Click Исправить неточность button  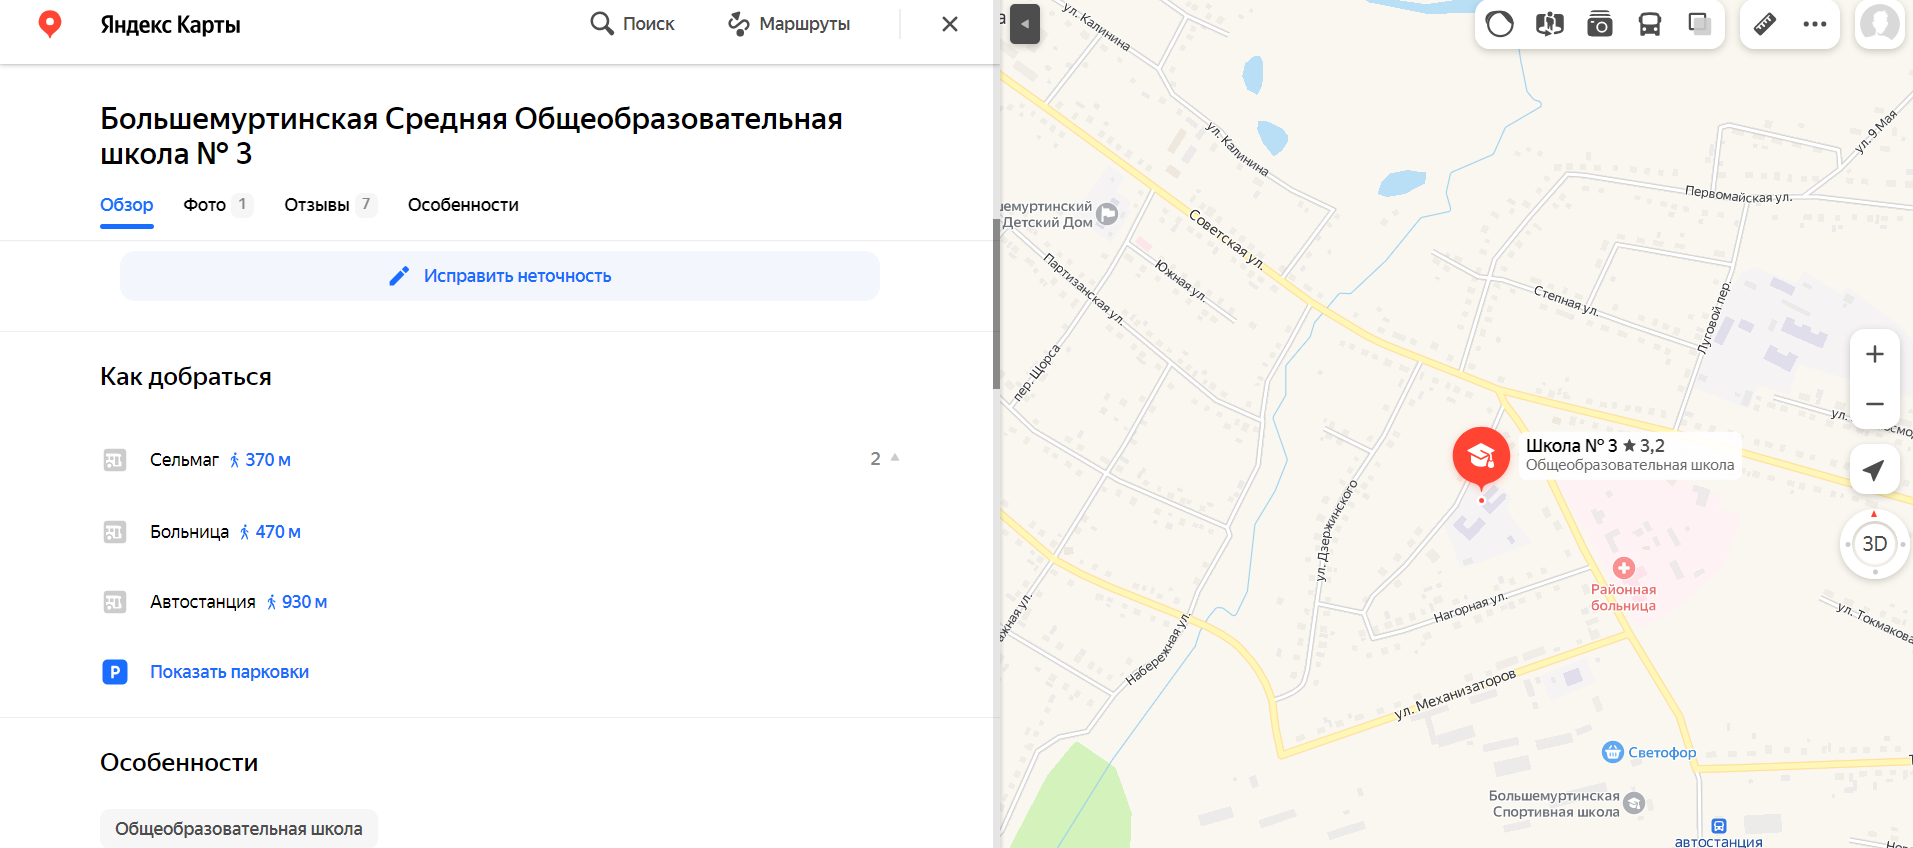pyautogui.click(x=500, y=276)
